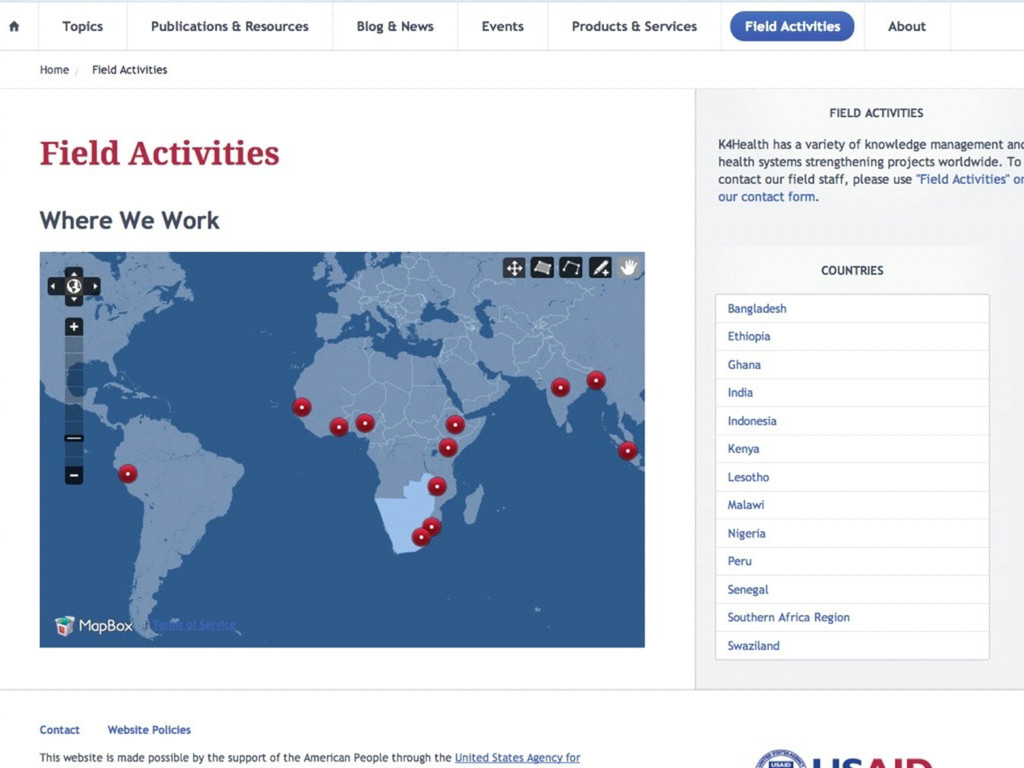Click the zoom slider handle on map
This screenshot has width=1024, height=768.
(x=74, y=438)
